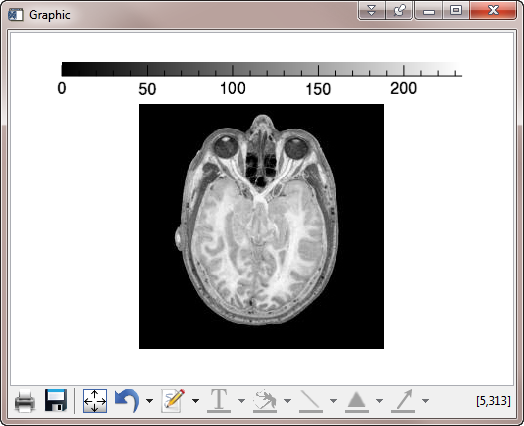Expand the pencil annotation tool dropdown
524x426 pixels.
[195, 401]
